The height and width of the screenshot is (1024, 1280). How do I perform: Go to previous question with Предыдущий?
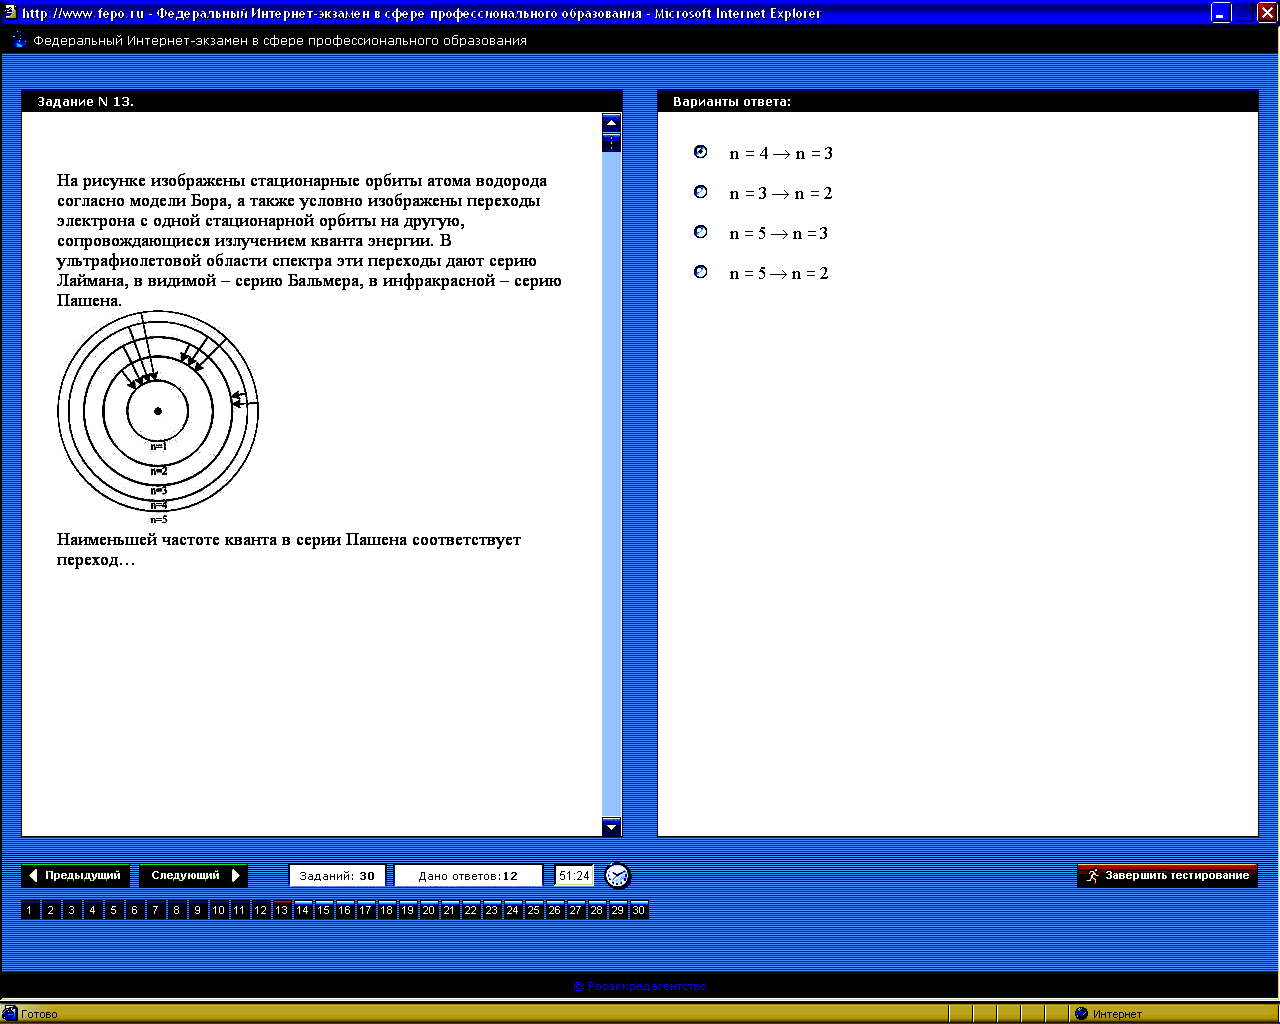(x=76, y=875)
